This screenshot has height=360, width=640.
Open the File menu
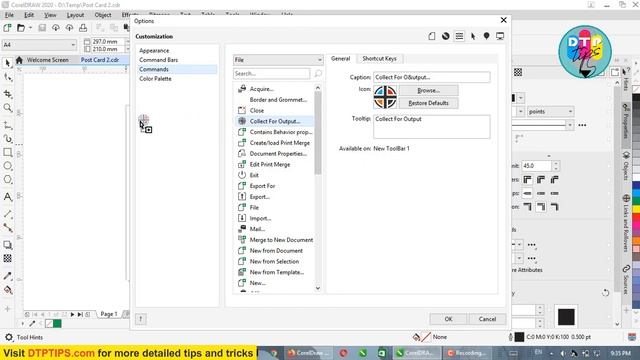coord(9,15)
